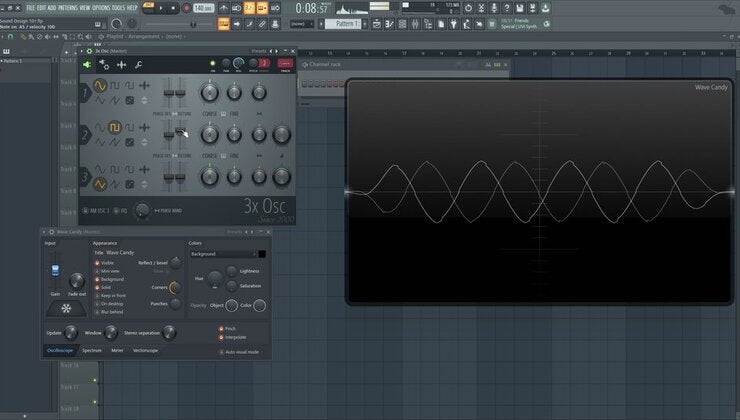Open the Browser view icon
Viewport: 740px width, 420px height.
tap(428, 24)
